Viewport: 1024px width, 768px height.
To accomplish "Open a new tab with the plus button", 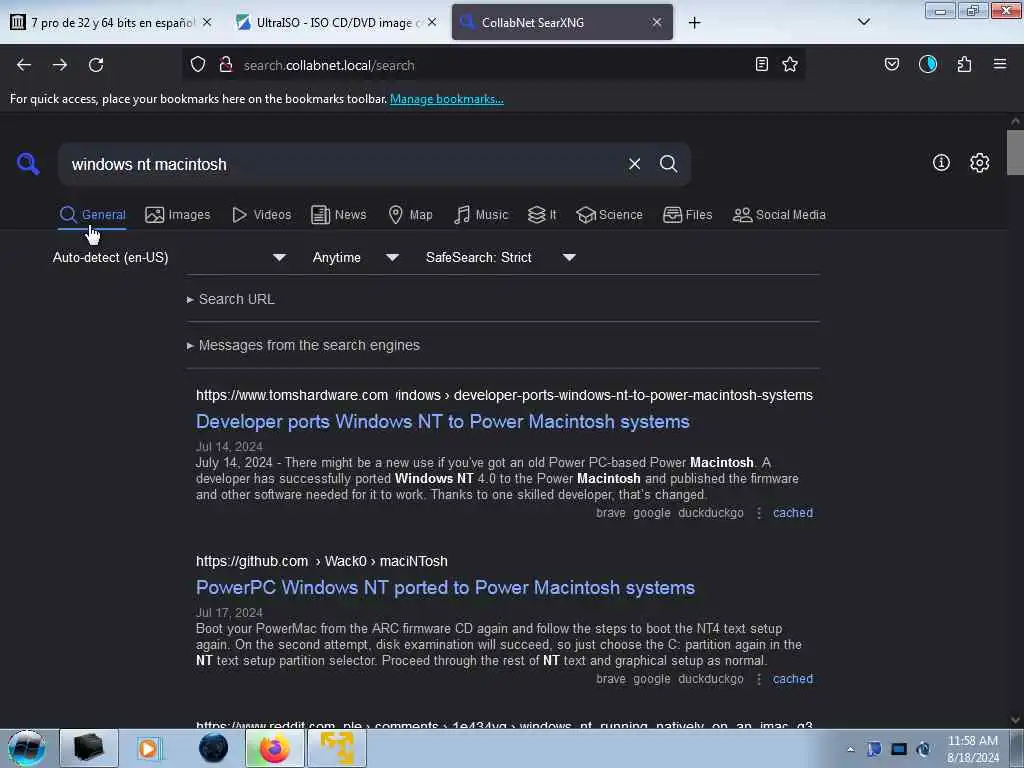I will point(695,23).
